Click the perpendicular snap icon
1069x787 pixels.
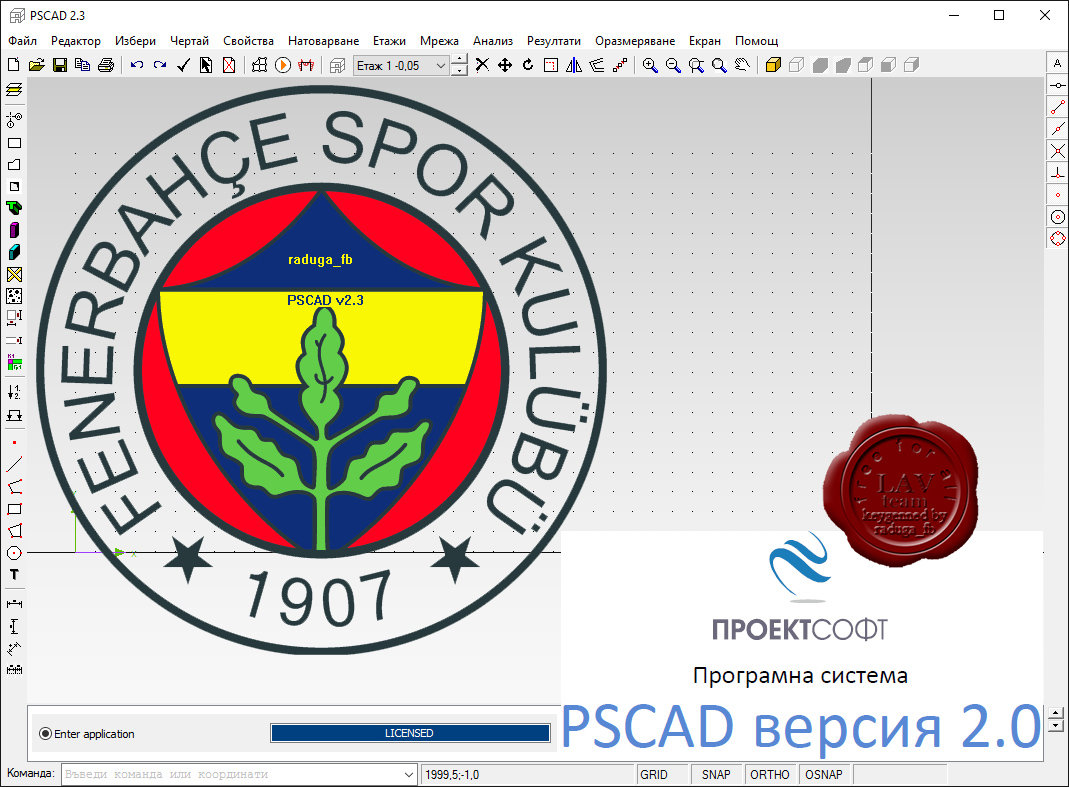coord(1057,173)
